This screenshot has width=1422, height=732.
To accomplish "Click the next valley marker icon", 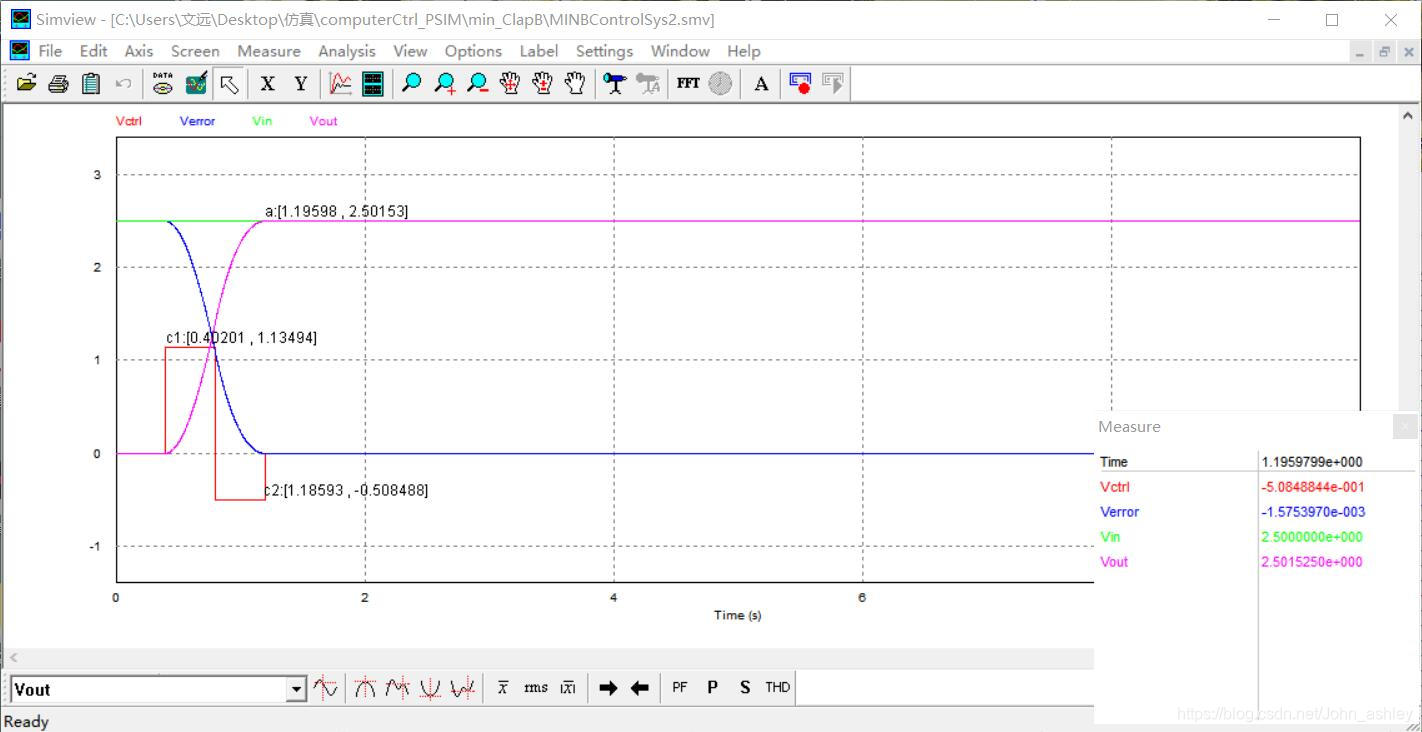I will [x=462, y=688].
